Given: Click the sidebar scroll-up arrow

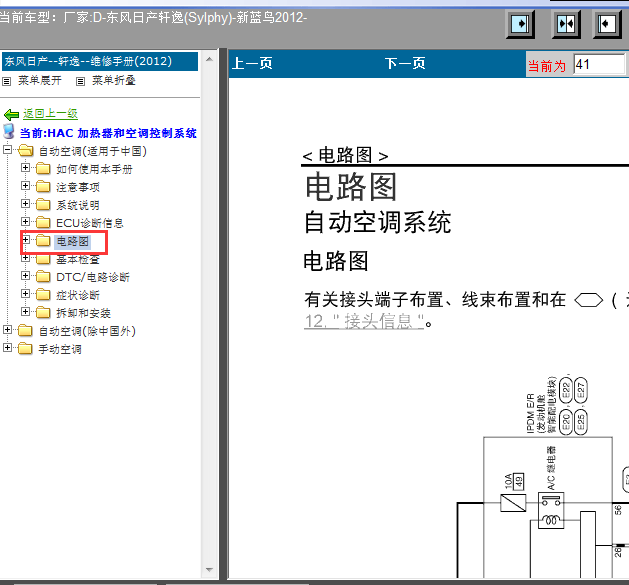Looking at the screenshot, I should [209, 59].
